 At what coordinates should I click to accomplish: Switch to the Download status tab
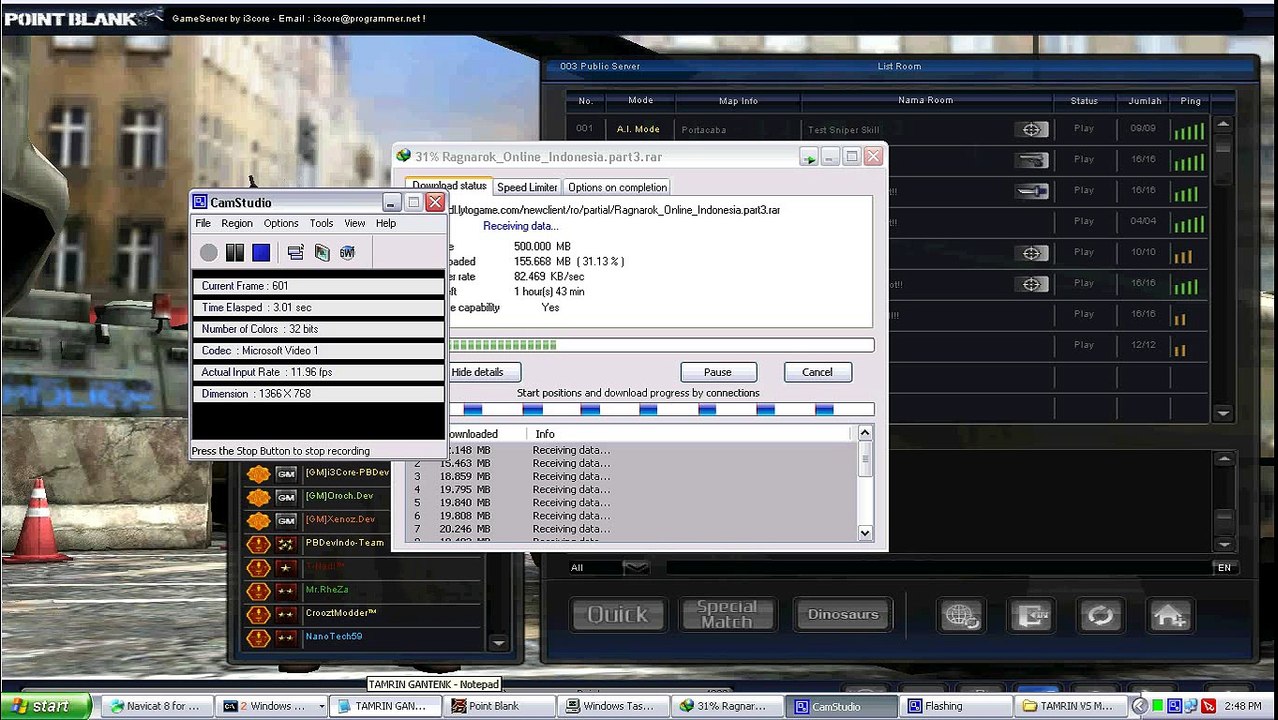pos(449,186)
